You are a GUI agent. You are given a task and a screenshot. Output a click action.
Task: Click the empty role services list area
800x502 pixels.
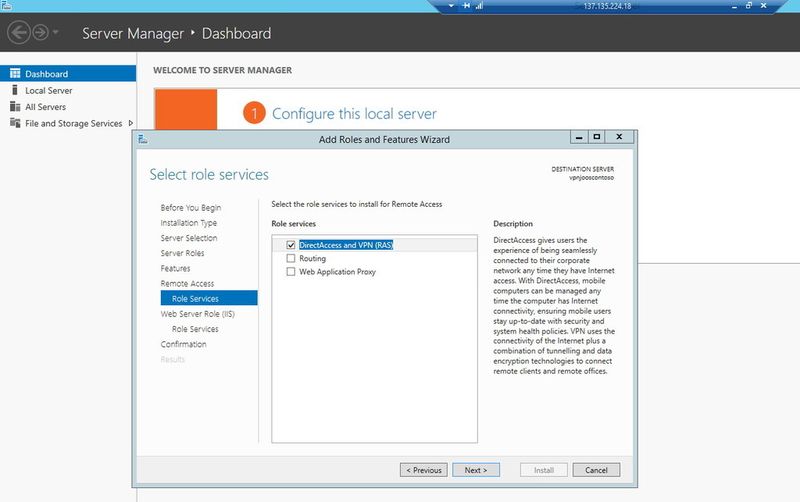tap(374, 360)
